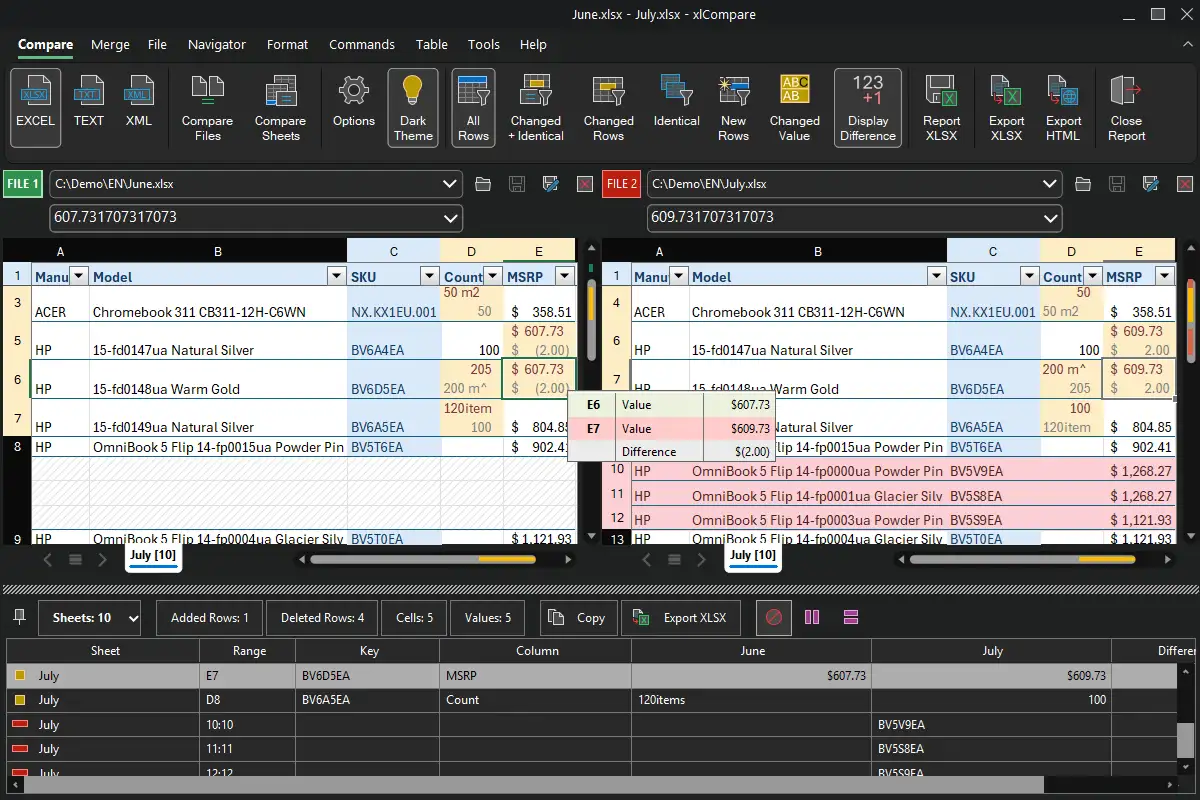Toggle the All Rows filter
The width and height of the screenshot is (1200, 800).
(473, 108)
